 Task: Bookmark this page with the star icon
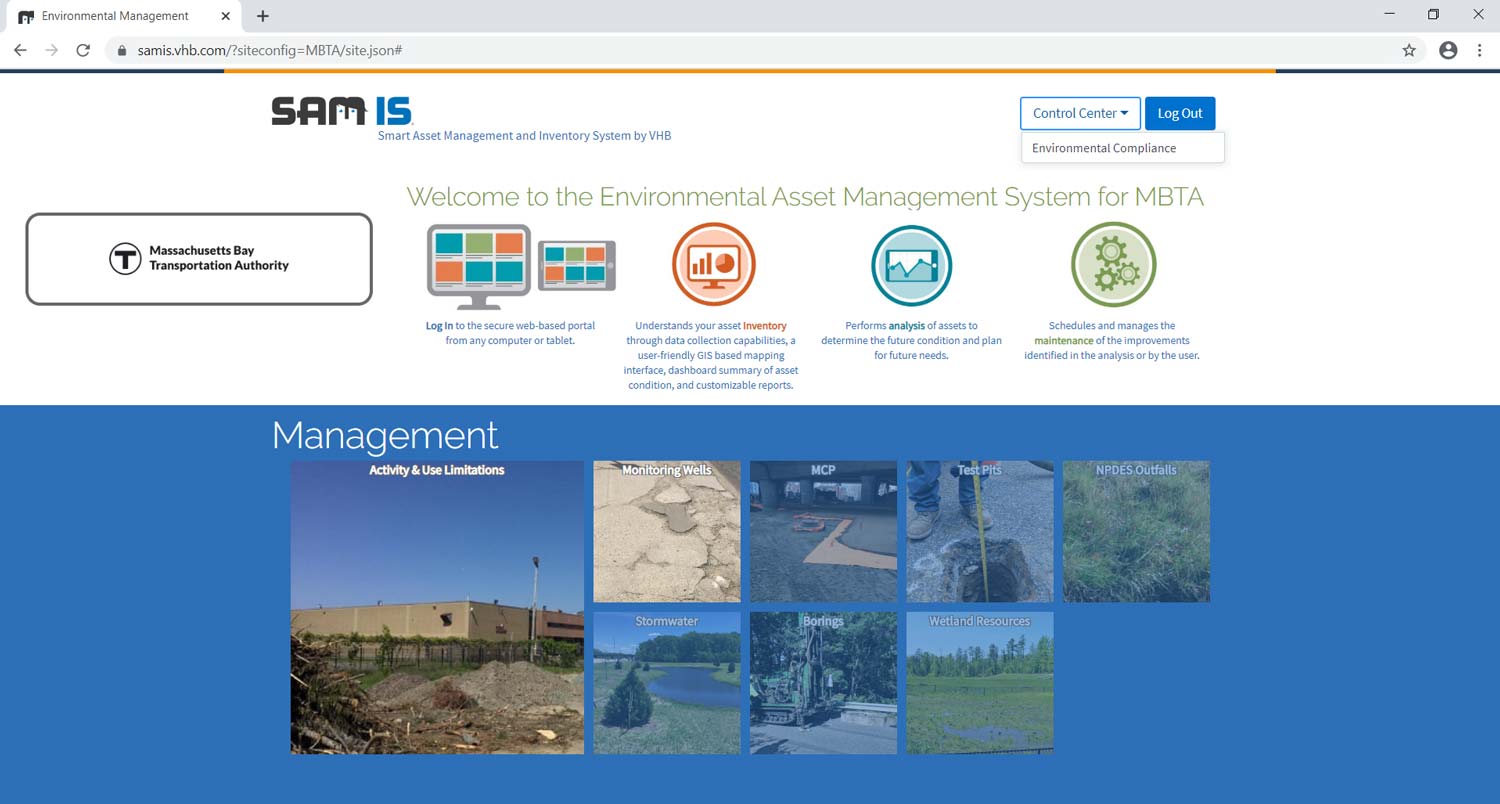tap(1409, 50)
